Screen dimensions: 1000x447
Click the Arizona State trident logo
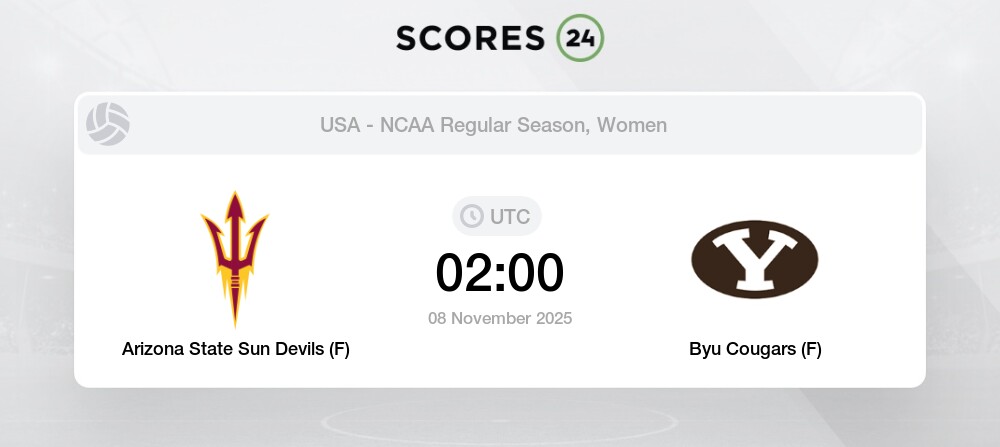[x=235, y=258]
